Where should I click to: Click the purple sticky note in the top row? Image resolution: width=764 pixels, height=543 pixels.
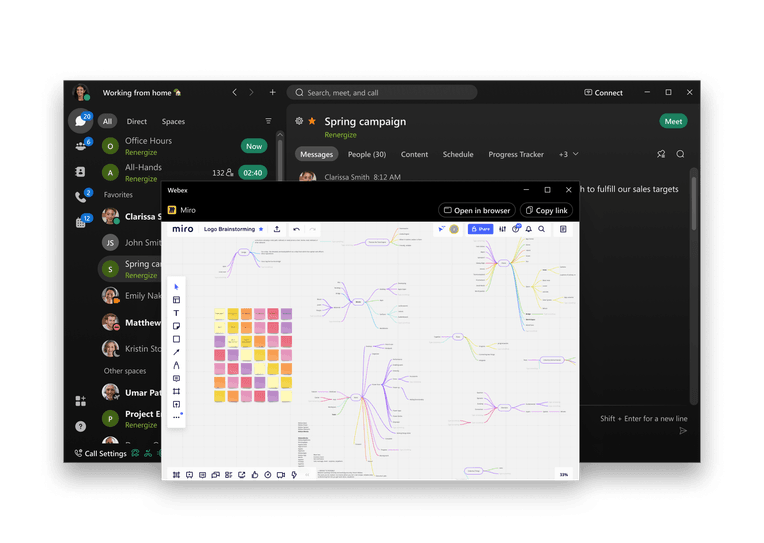pos(286,313)
